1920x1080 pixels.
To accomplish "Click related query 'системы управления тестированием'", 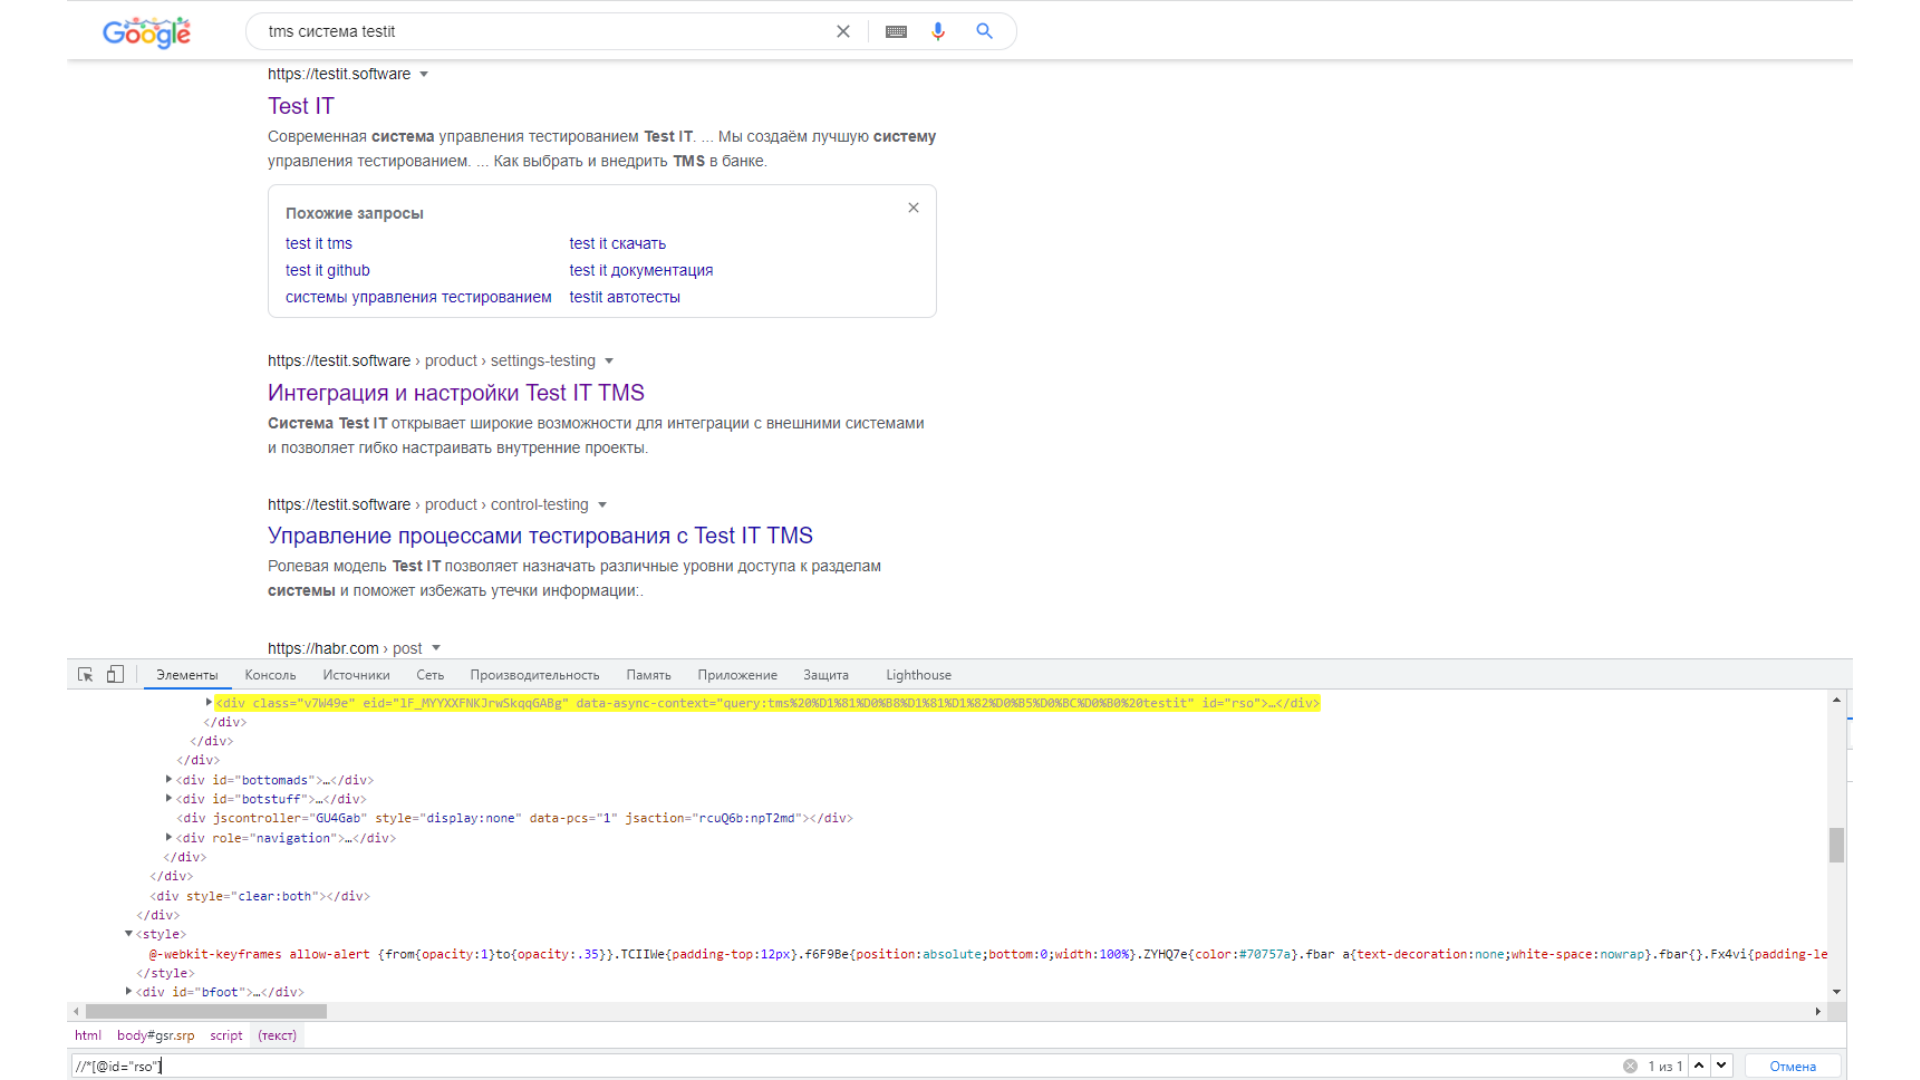I will click(418, 297).
